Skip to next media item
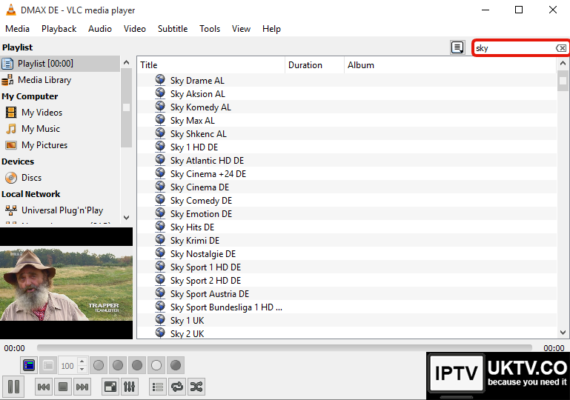This screenshot has height=400, width=570. [x=82, y=387]
